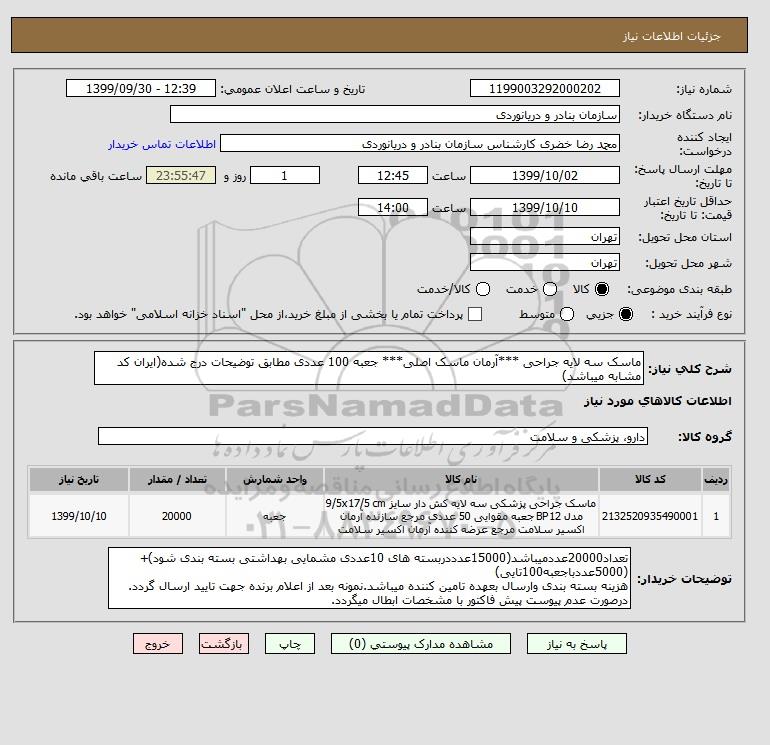Click product code 213252093549​0001 cell
Viewport: 770px width, 745px height.
click(x=650, y=516)
